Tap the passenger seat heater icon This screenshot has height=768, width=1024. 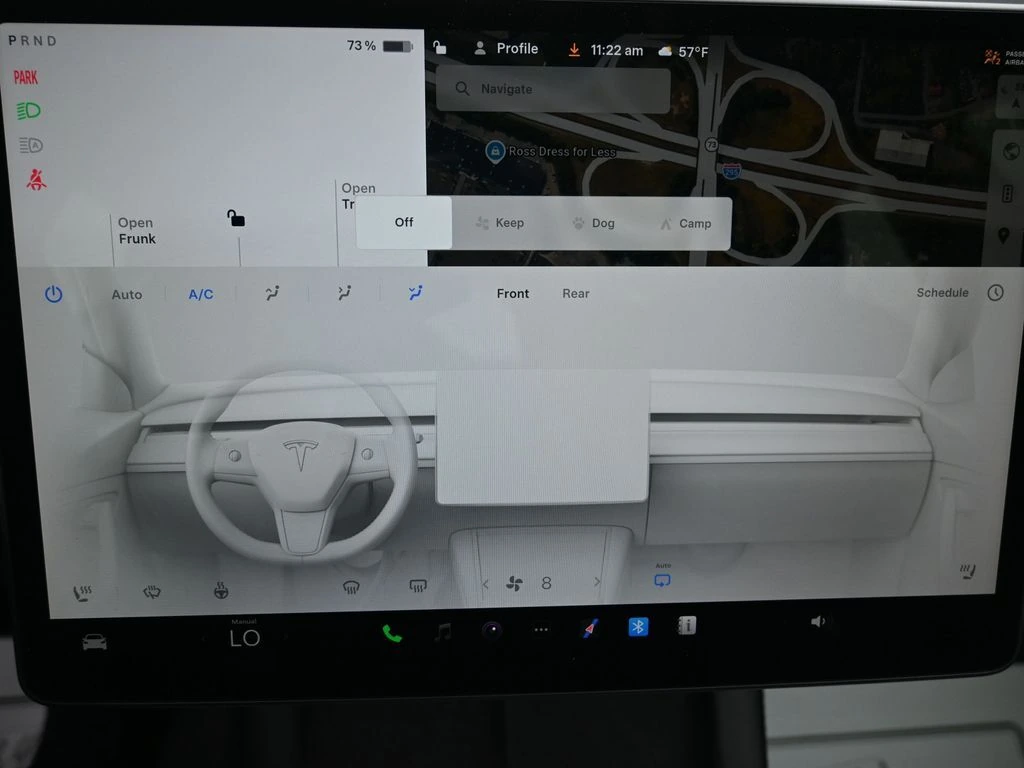tap(967, 572)
